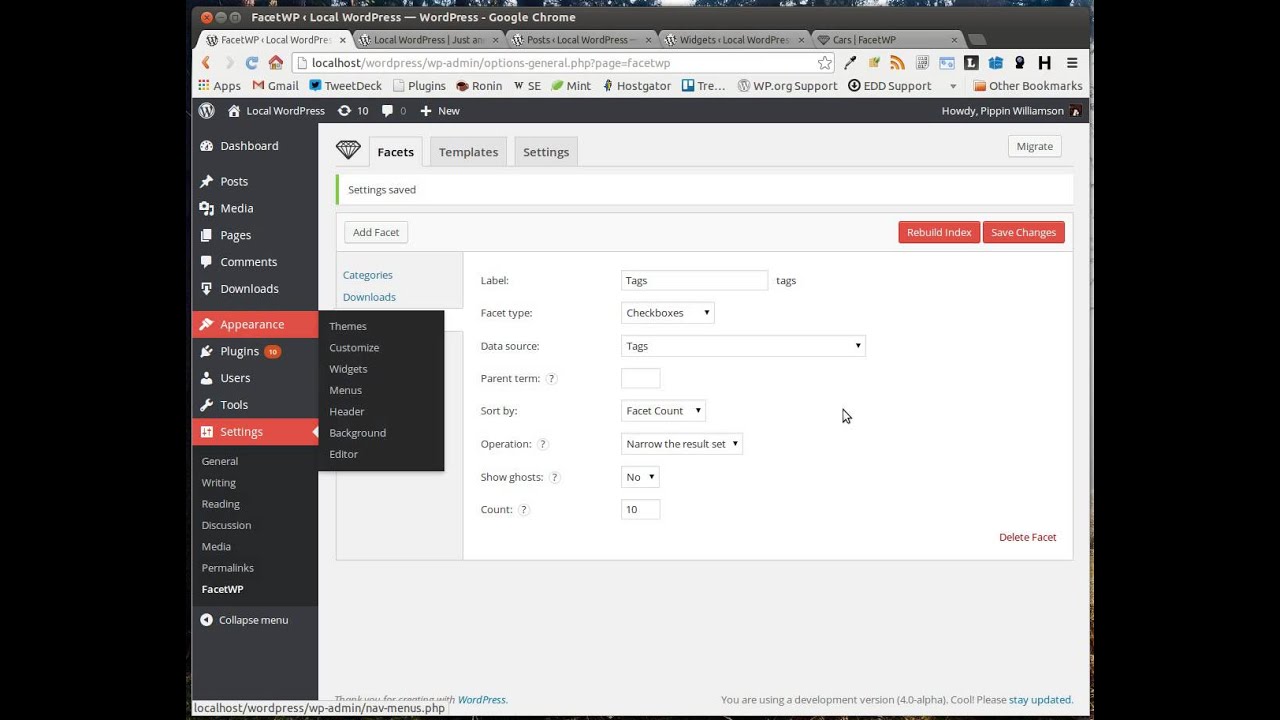This screenshot has width=1280, height=720.
Task: Open the TweetDeck bookmark
Action: 346,86
